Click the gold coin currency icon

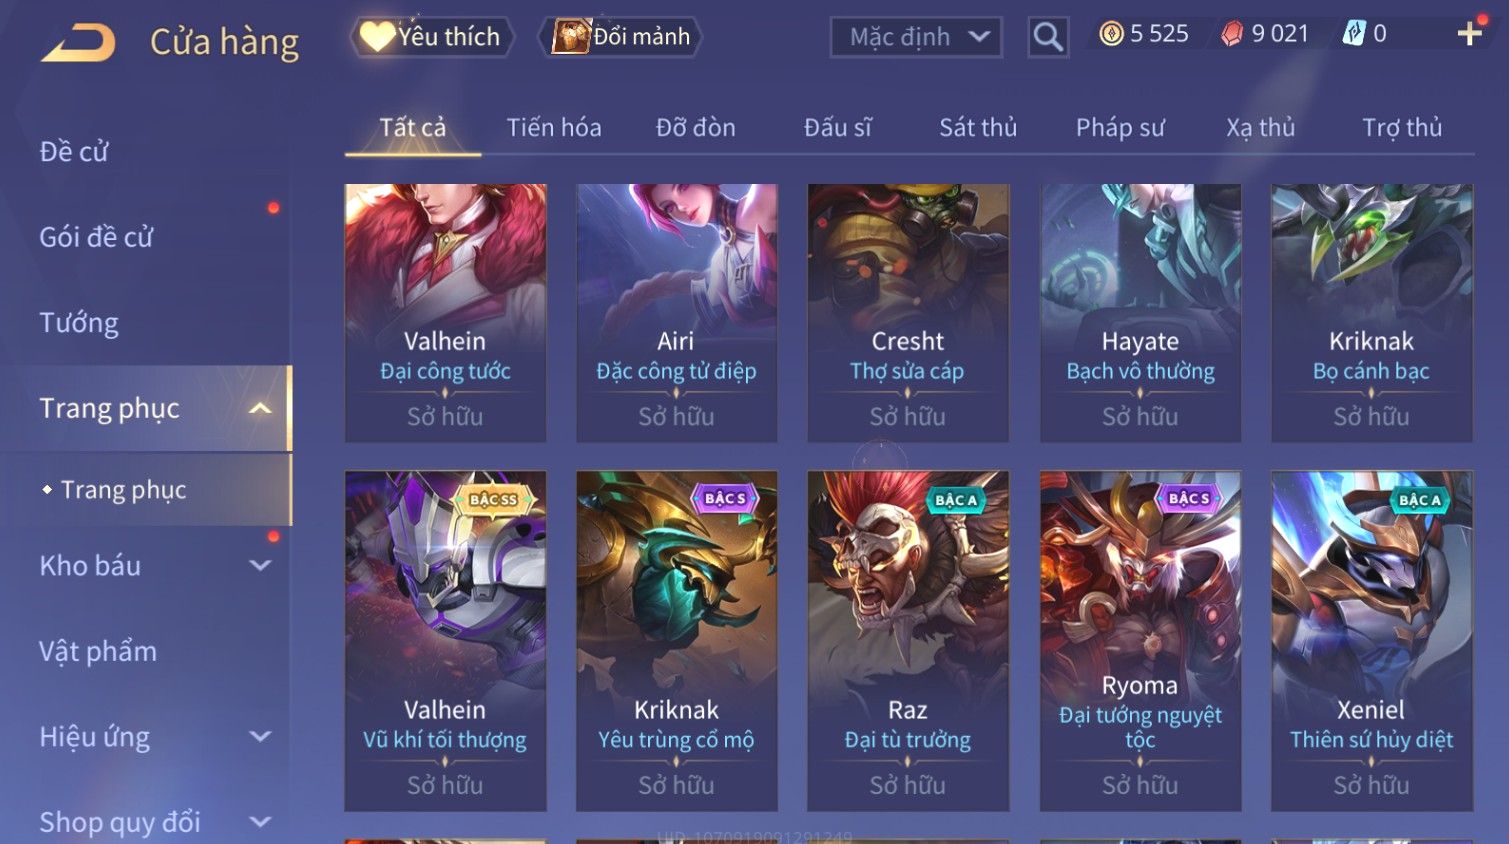[1111, 34]
